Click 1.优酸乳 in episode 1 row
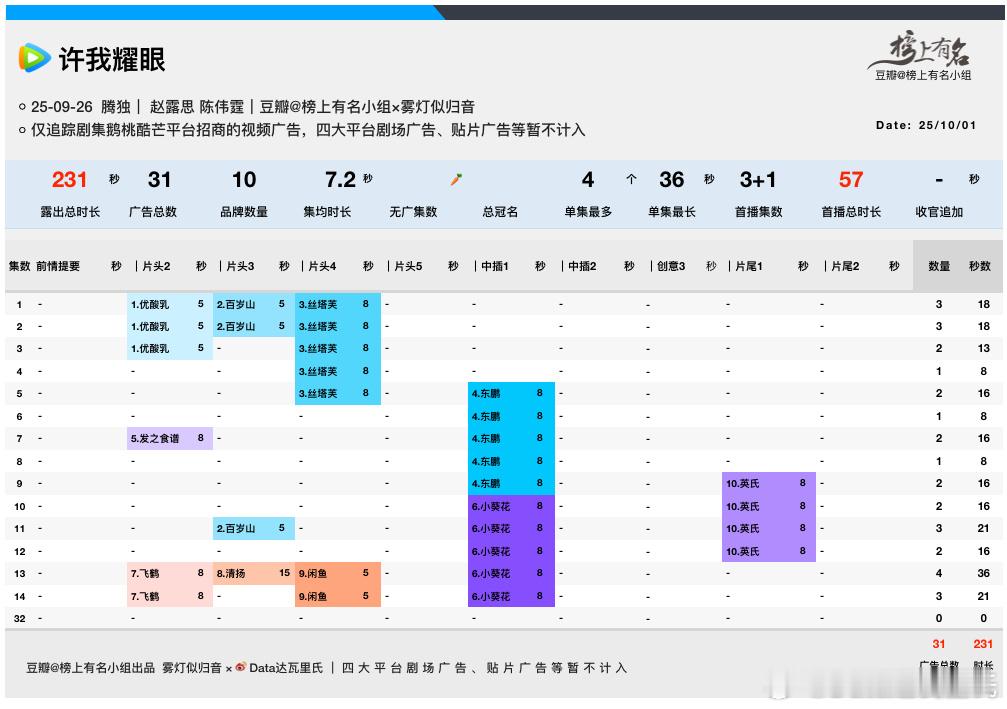The image size is (1007, 709). 150,304
